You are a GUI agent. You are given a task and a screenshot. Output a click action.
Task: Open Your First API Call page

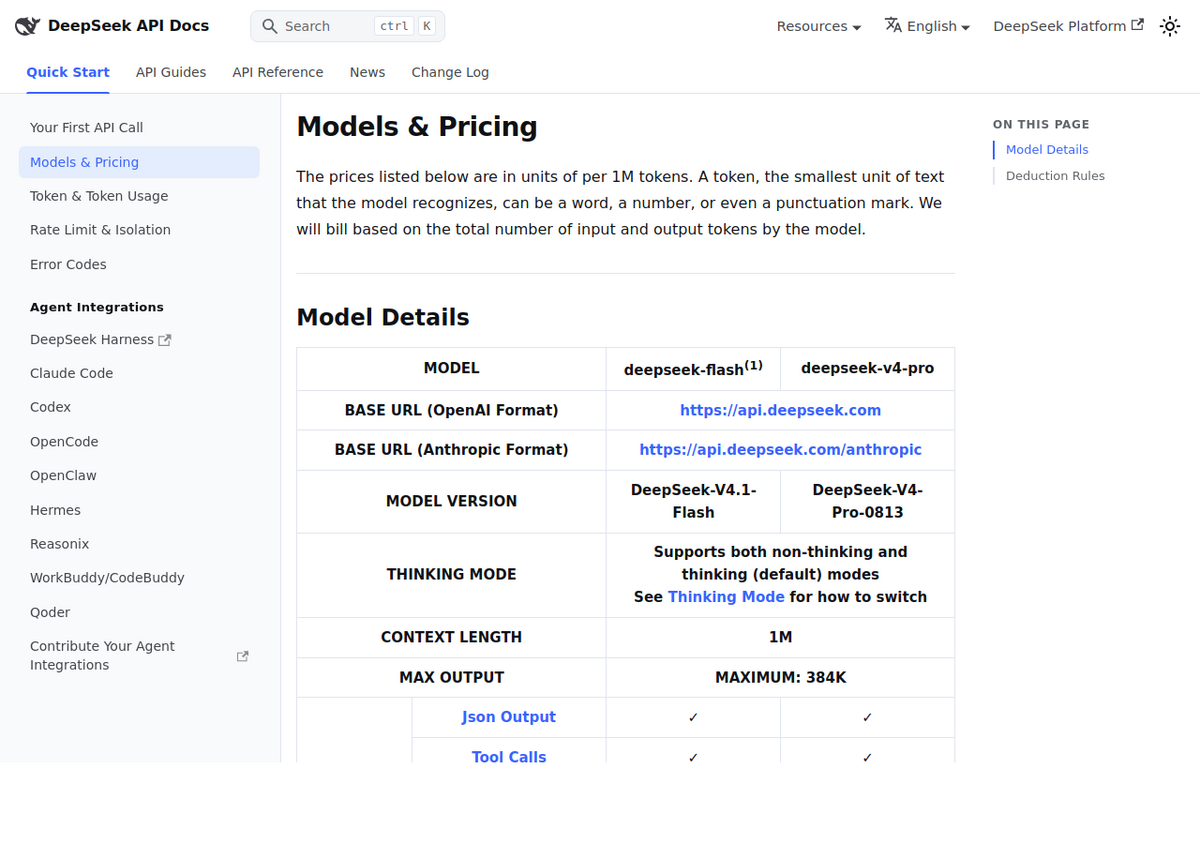[139, 128]
